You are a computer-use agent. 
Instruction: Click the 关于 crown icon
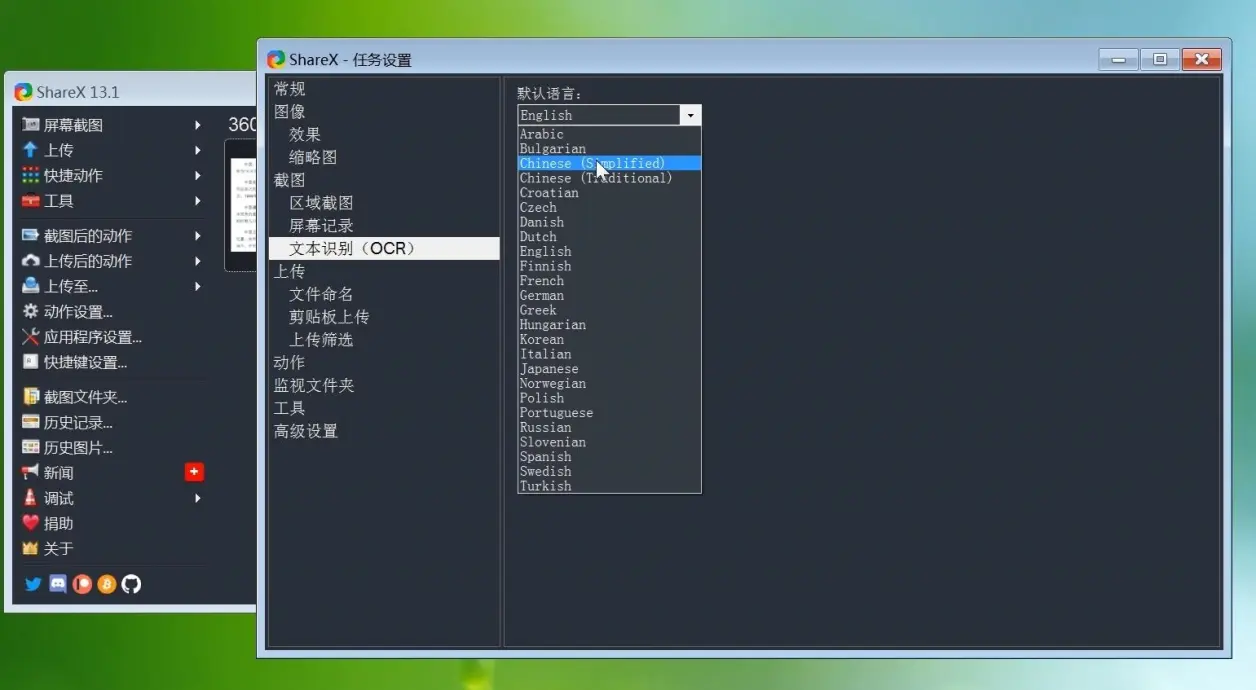tap(31, 548)
